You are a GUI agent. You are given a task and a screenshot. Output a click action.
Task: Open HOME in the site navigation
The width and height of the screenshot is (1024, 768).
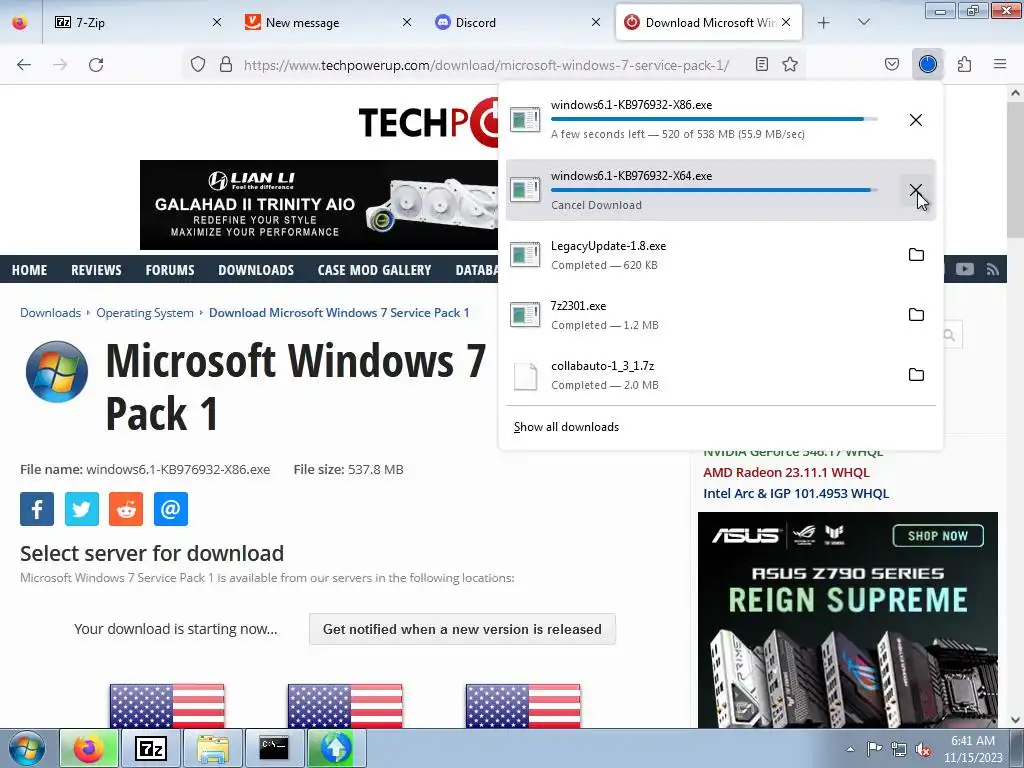coord(29,270)
